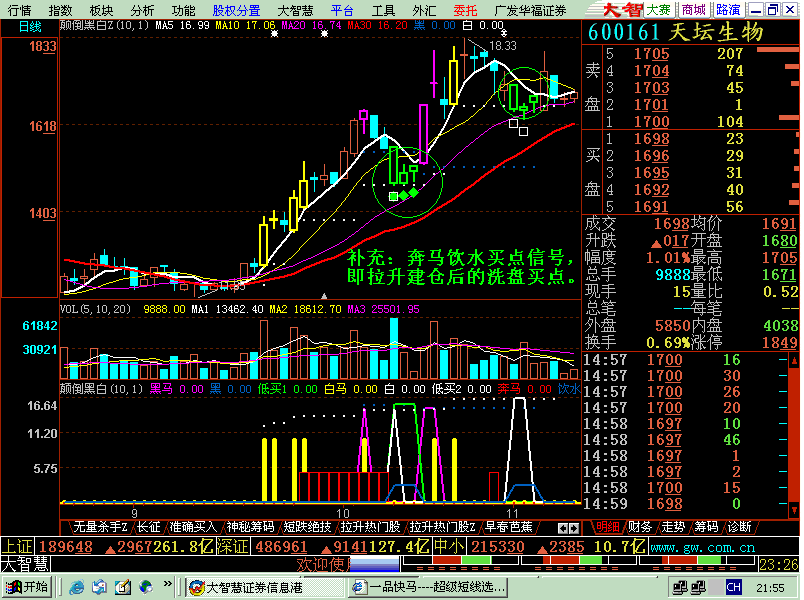
Task: Click the 大智慧 status bar label
Action: 25,564
